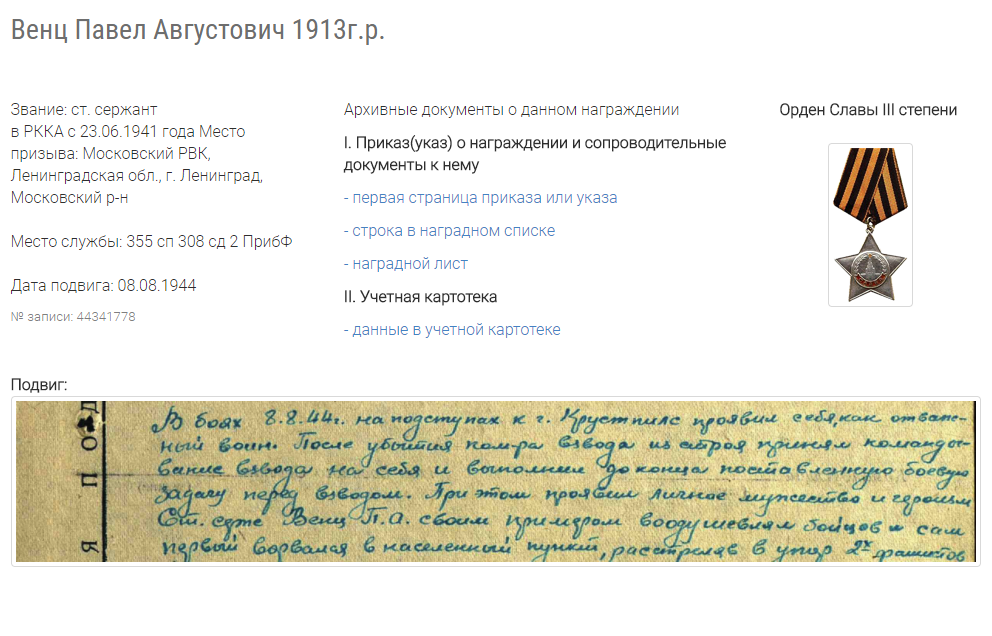Click 'Архивные документы о данном награждении' heading
This screenshot has height=636, width=992.
511,110
